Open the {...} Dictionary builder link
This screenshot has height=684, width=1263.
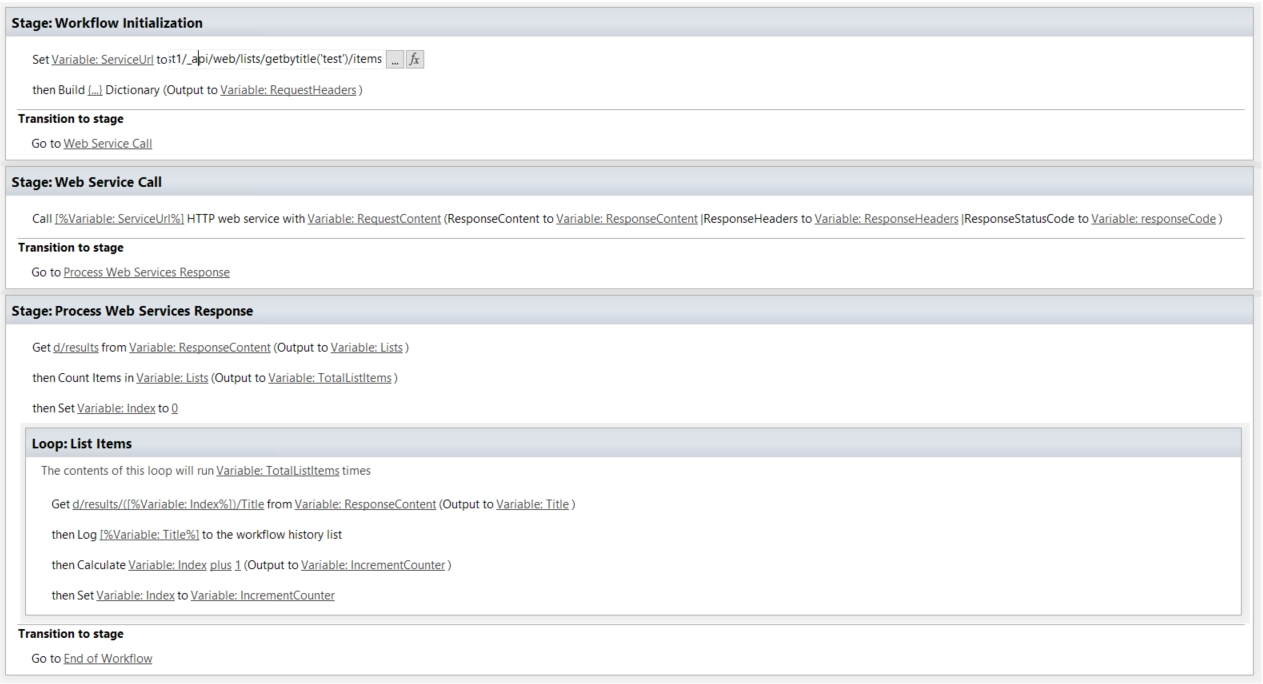coord(96,91)
